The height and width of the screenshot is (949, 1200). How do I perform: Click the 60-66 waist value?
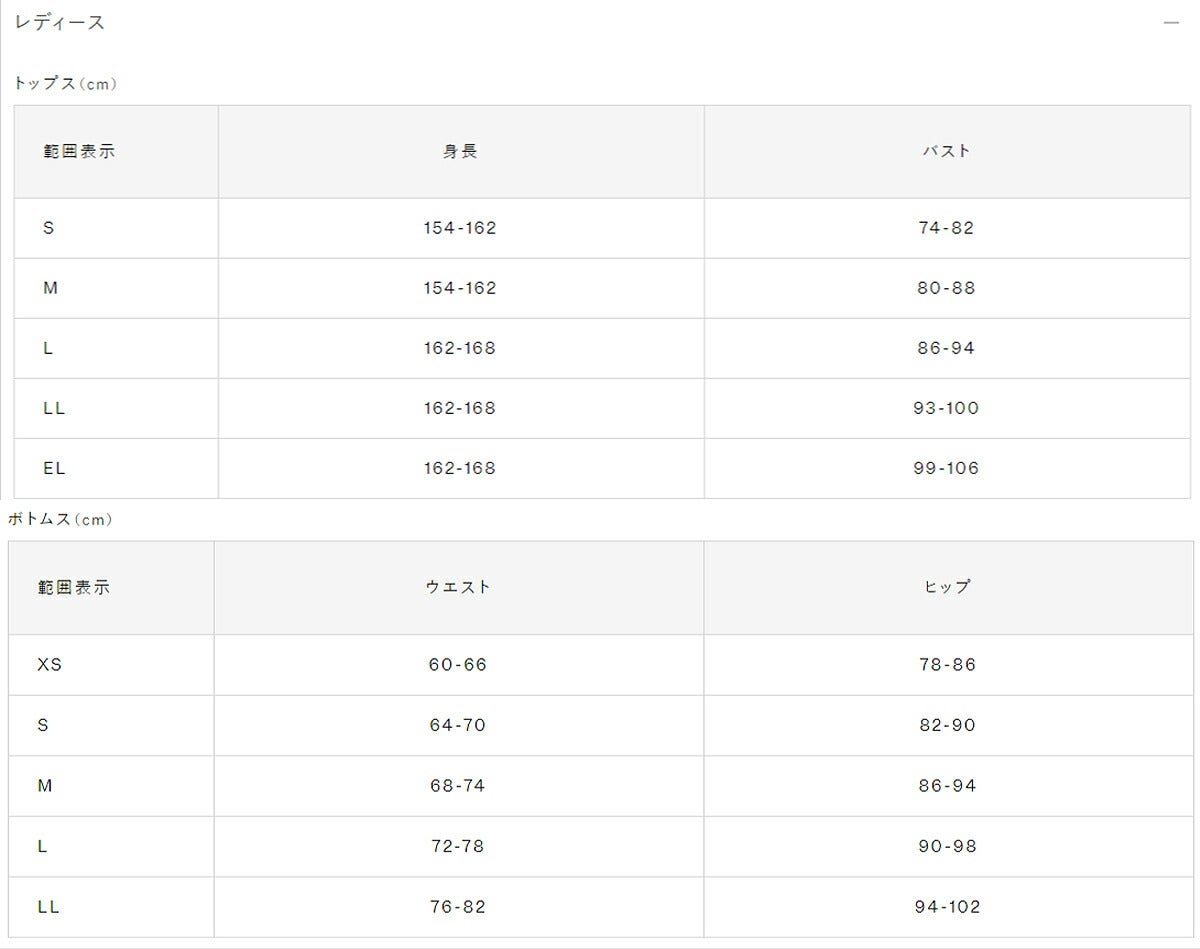click(x=458, y=665)
